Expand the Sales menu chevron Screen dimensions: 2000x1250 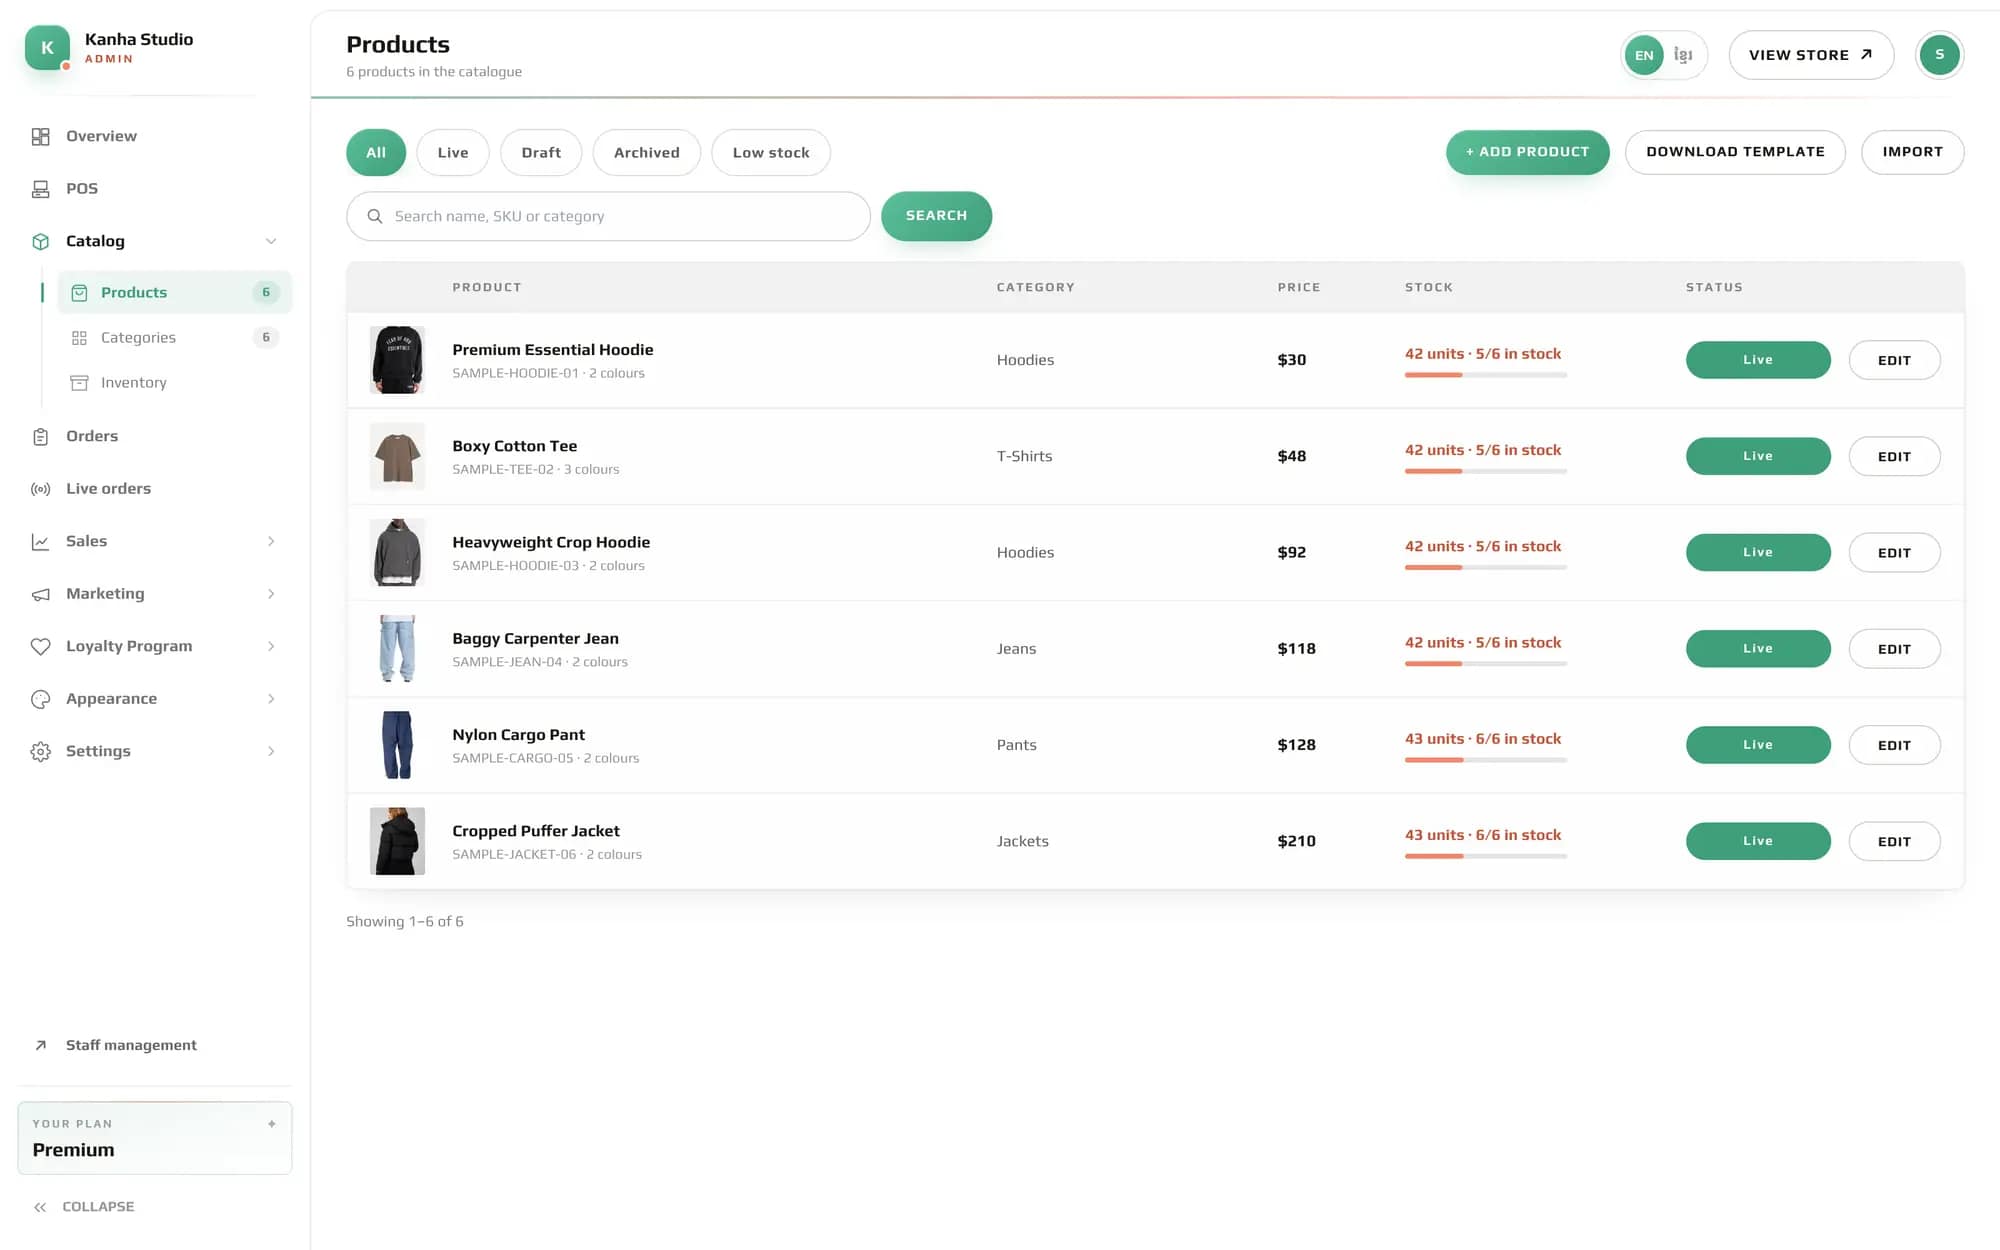[271, 541]
